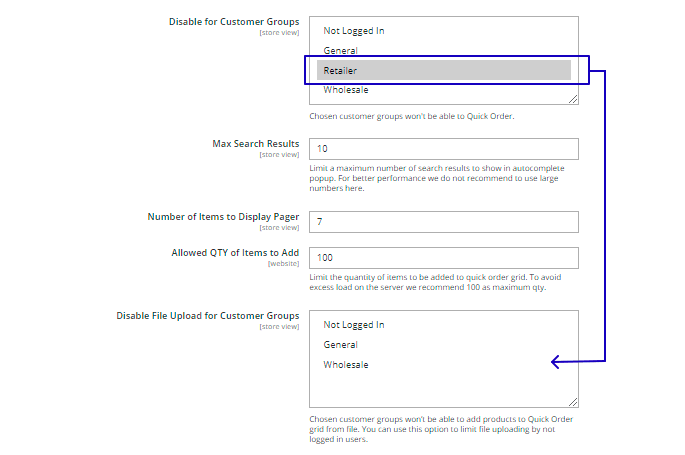
Task: Select Not Logged In under Disable for Customer Groups
Action: 354,31
